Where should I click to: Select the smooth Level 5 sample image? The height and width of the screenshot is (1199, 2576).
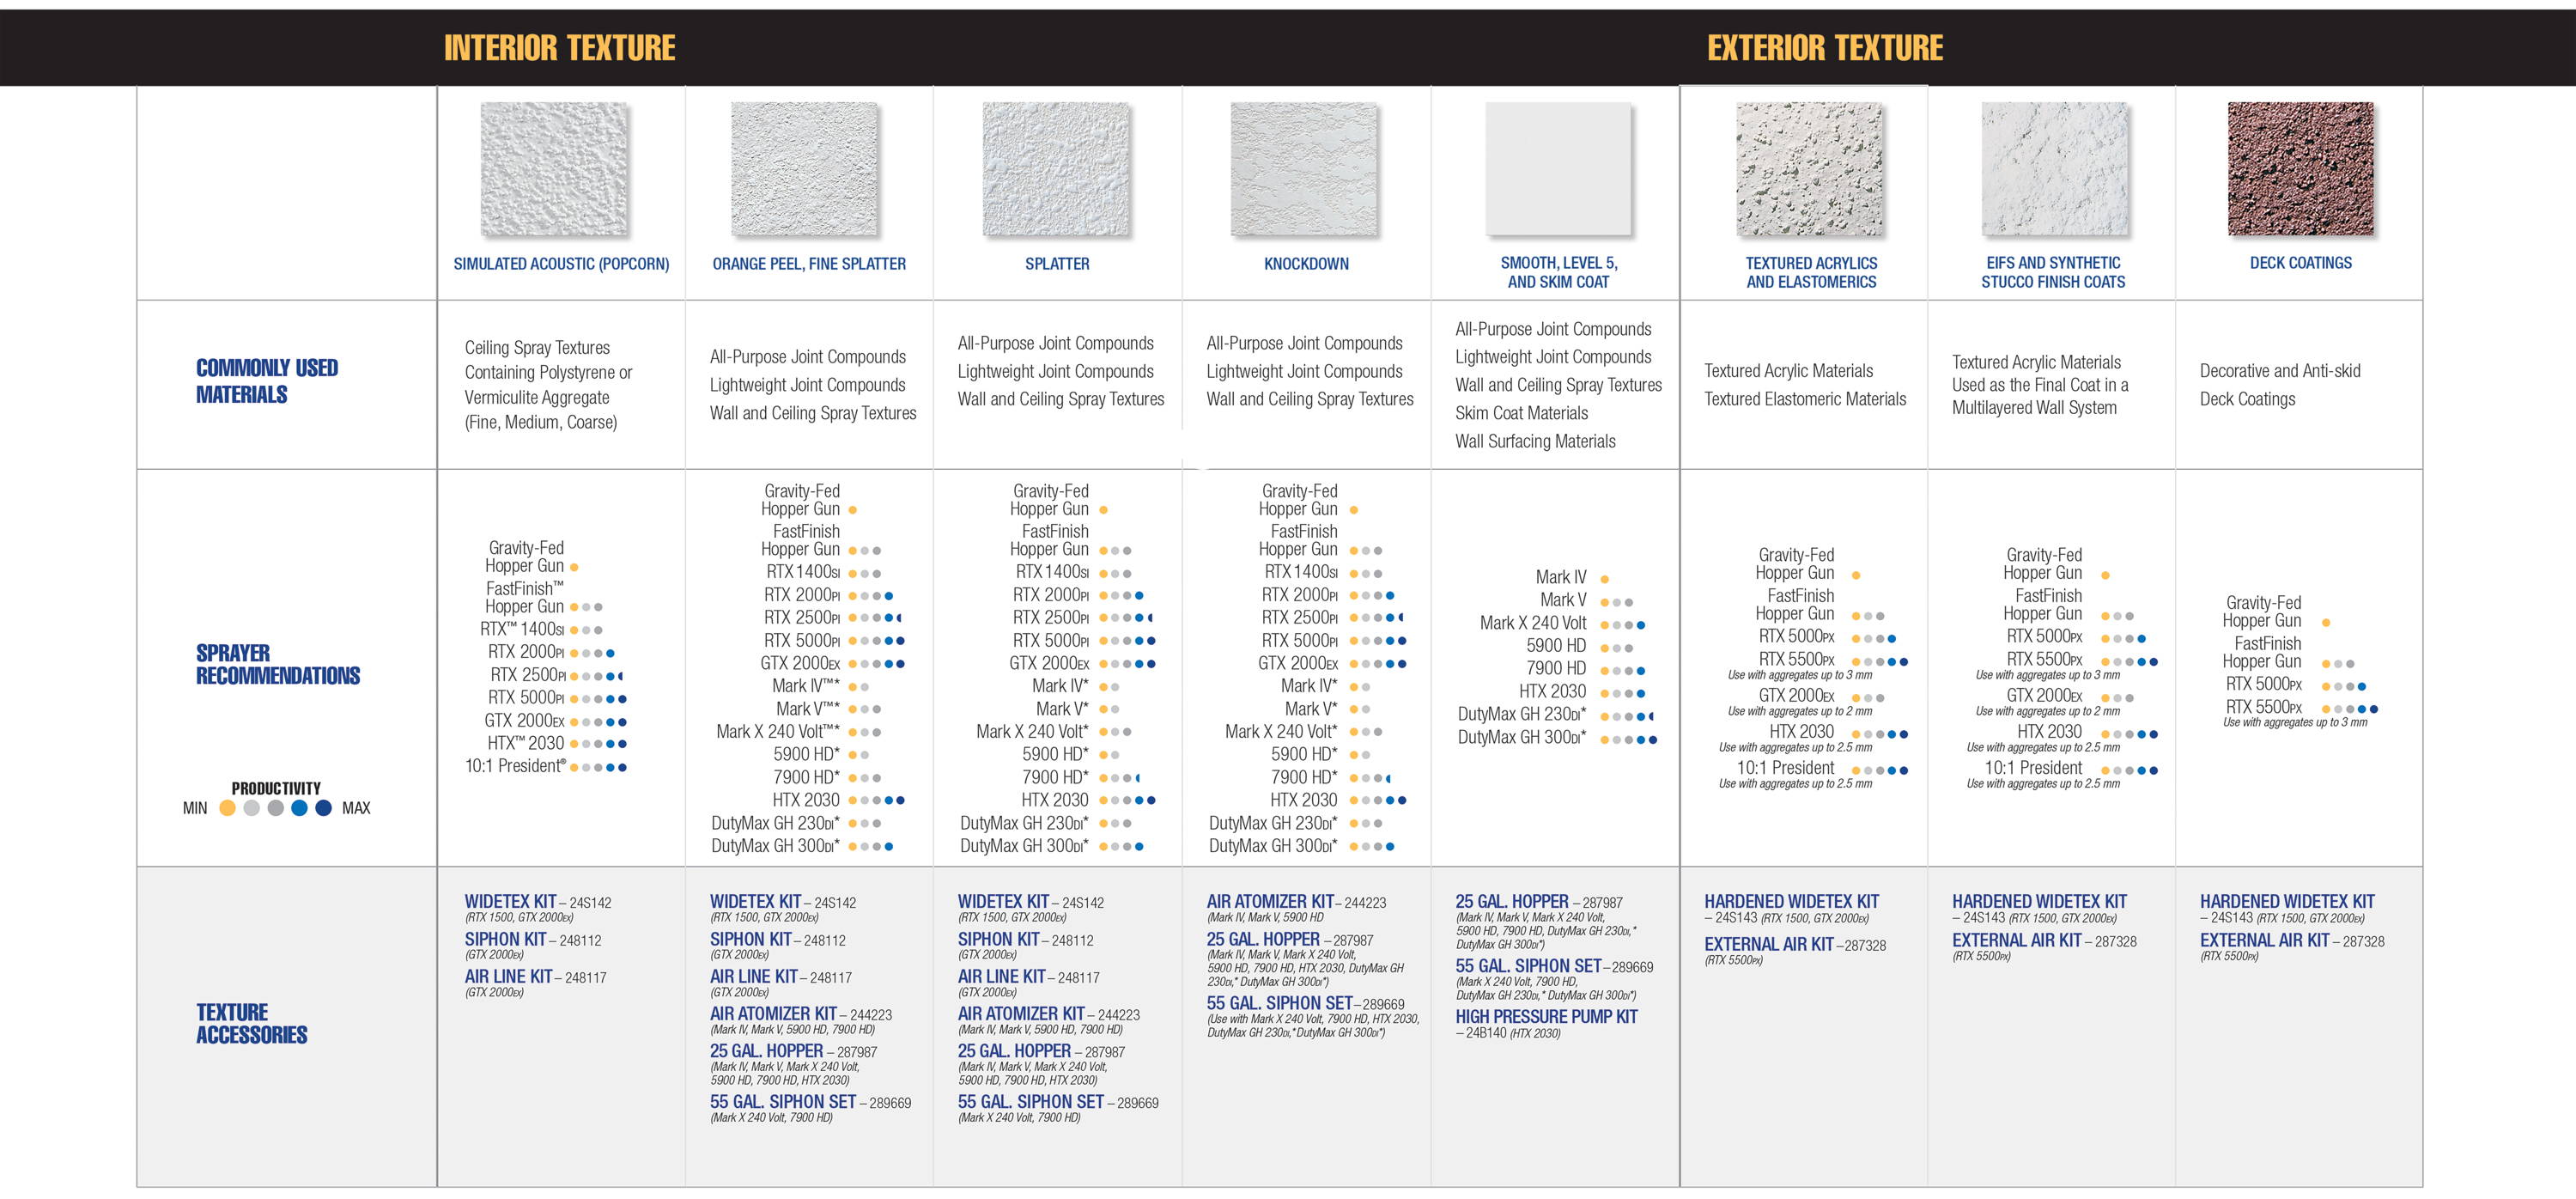[x=1558, y=169]
